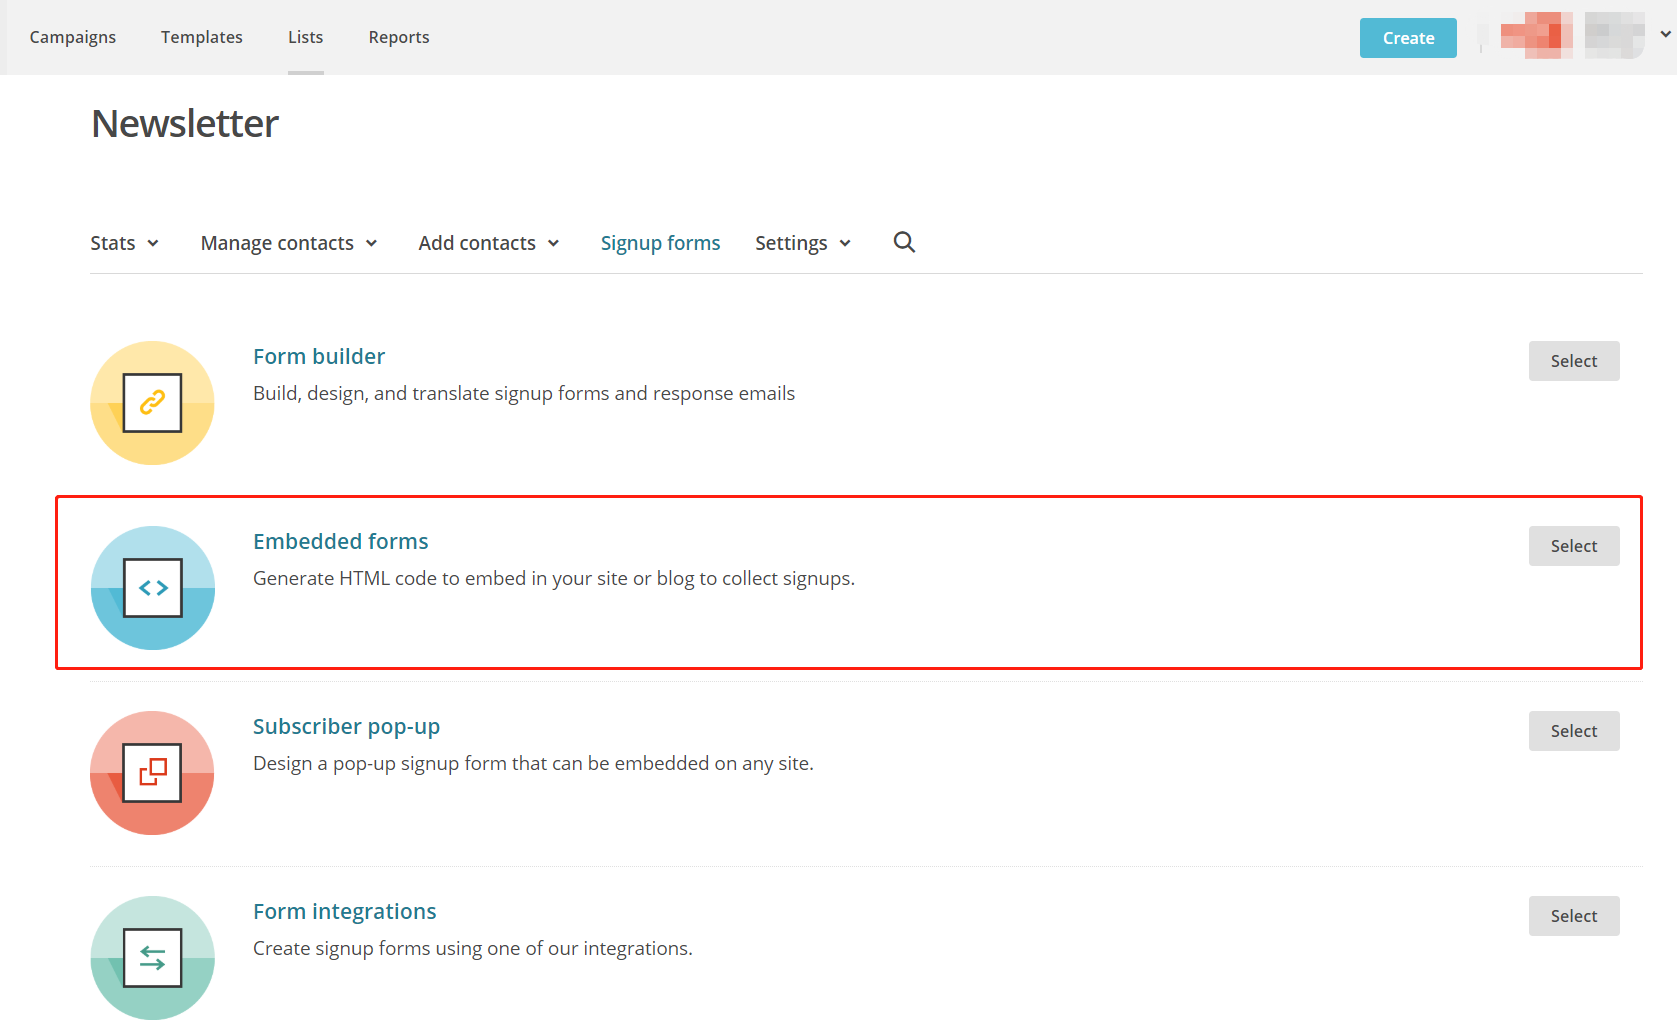Click the Embedded forms code-brackets icon

(x=152, y=588)
